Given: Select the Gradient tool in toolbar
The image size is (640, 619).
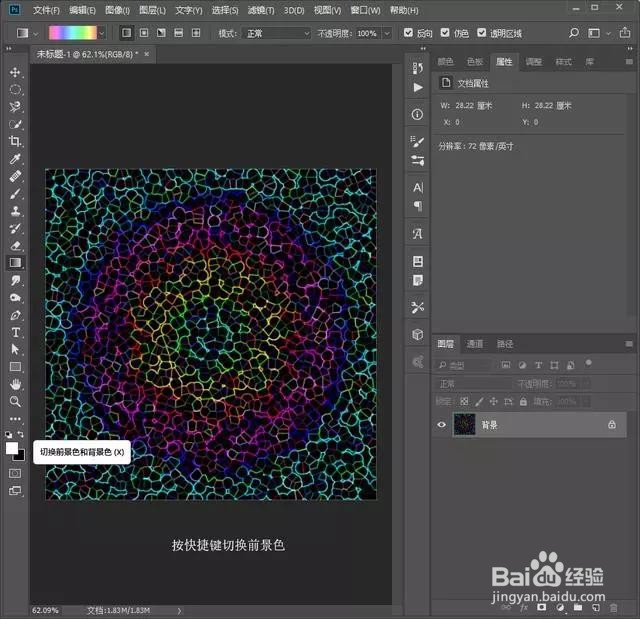Looking at the screenshot, I should click(x=15, y=263).
